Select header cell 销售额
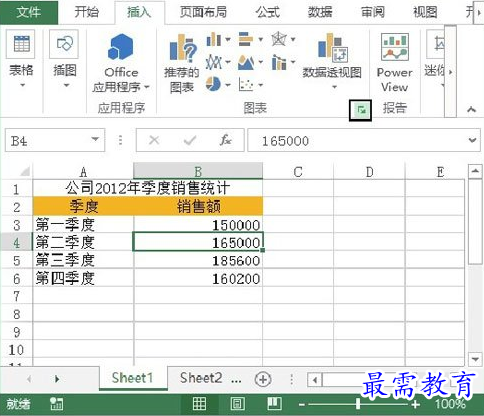Viewport: 484px width, 416px height. 198,206
